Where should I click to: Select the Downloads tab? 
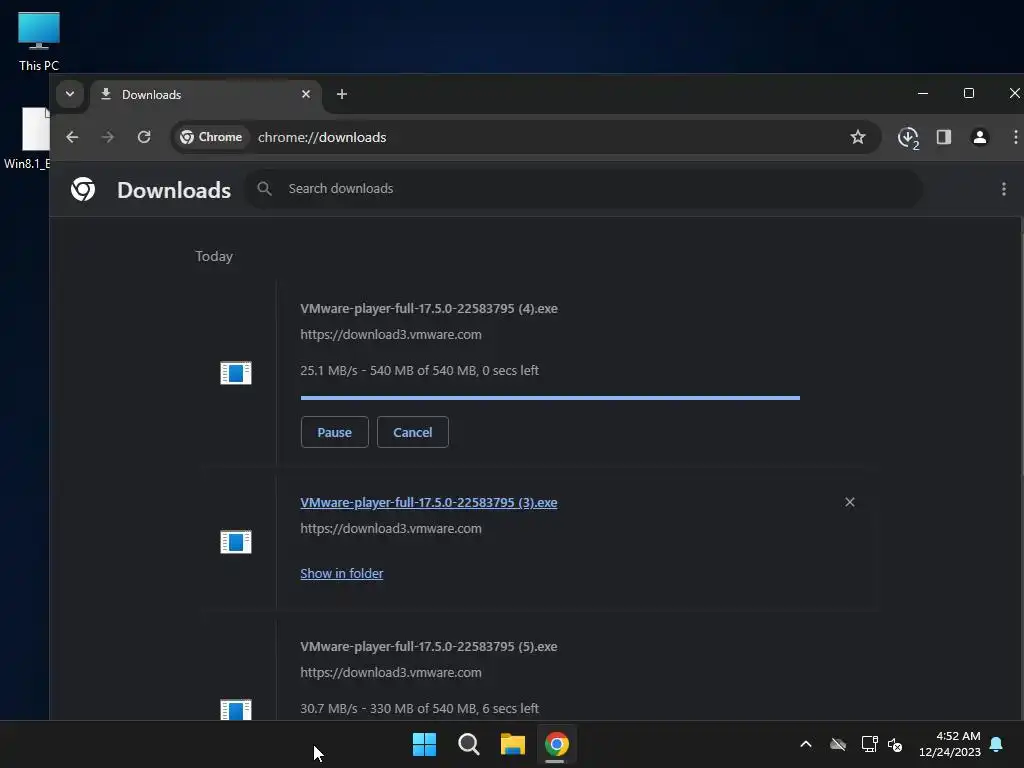coord(205,95)
